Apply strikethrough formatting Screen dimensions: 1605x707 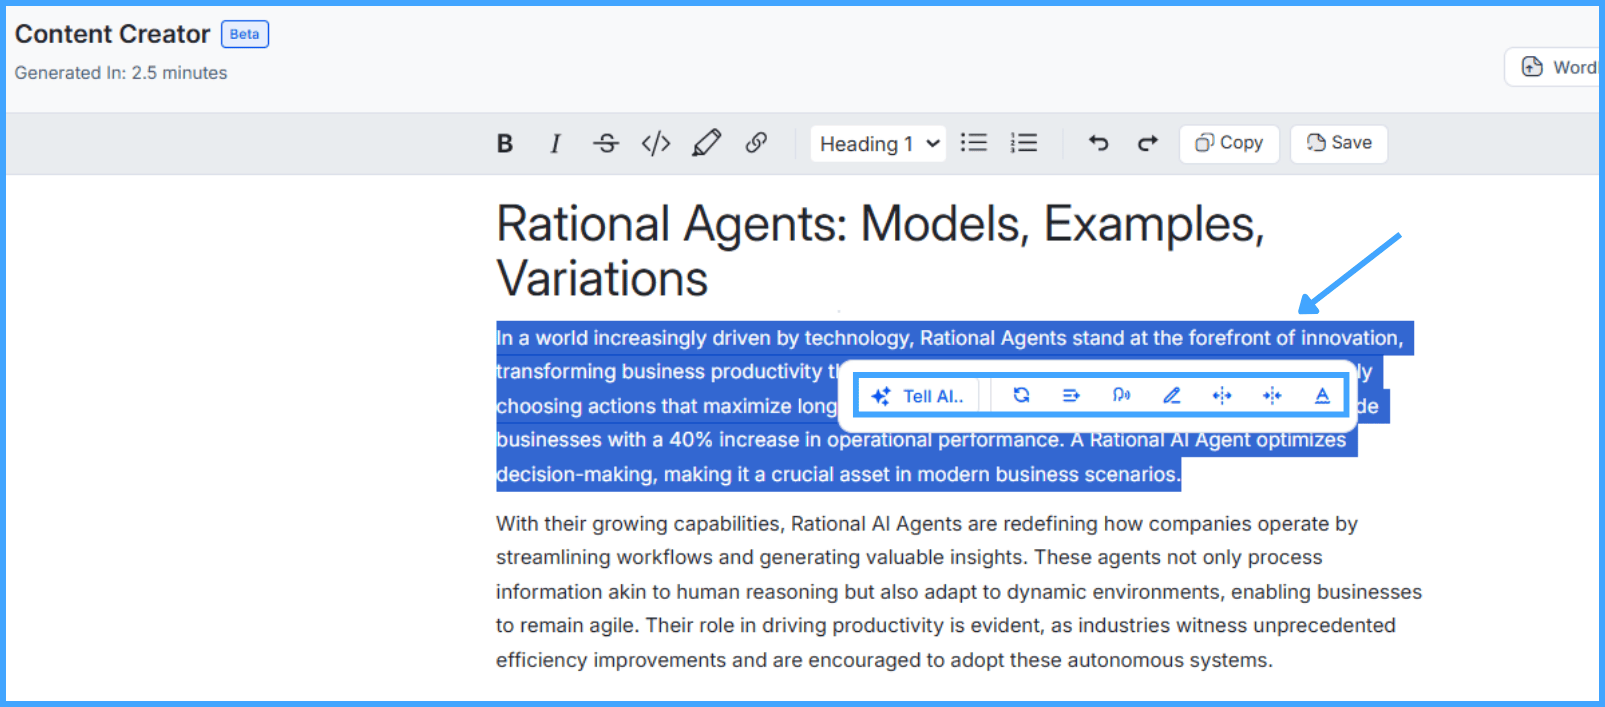(x=606, y=144)
